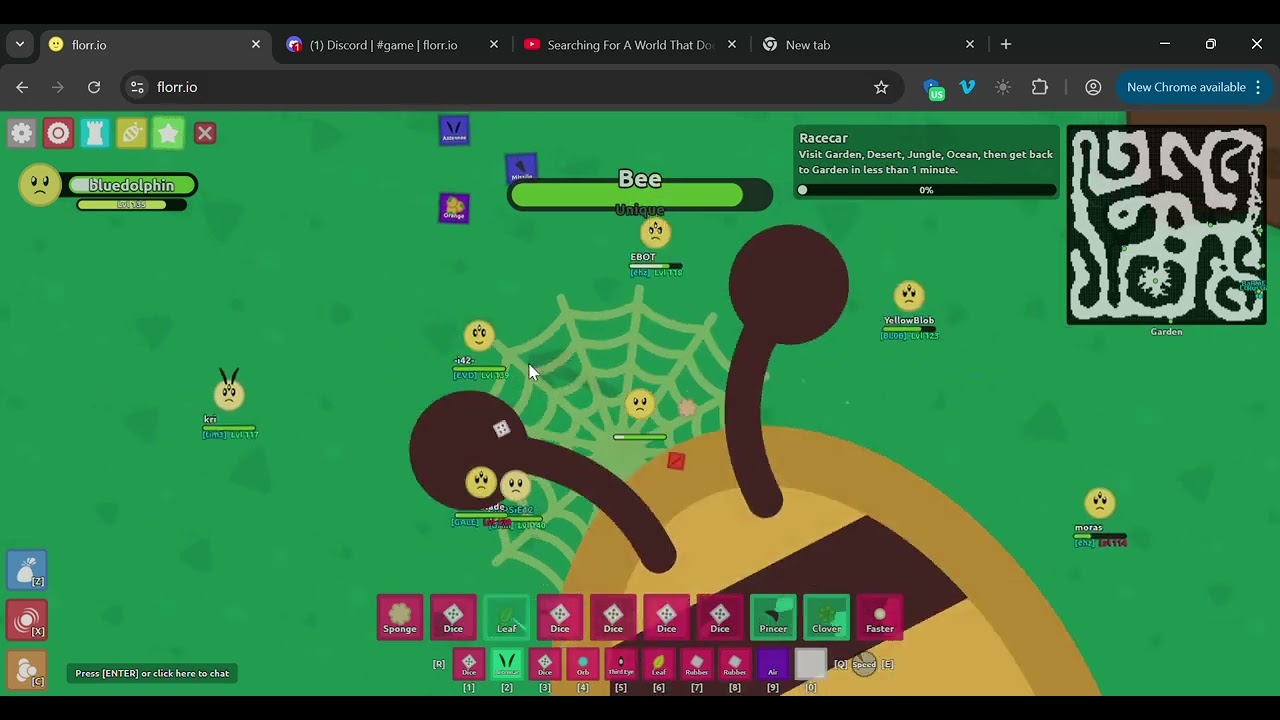Click the player named moras
The width and height of the screenshot is (1280, 720).
click(1100, 502)
